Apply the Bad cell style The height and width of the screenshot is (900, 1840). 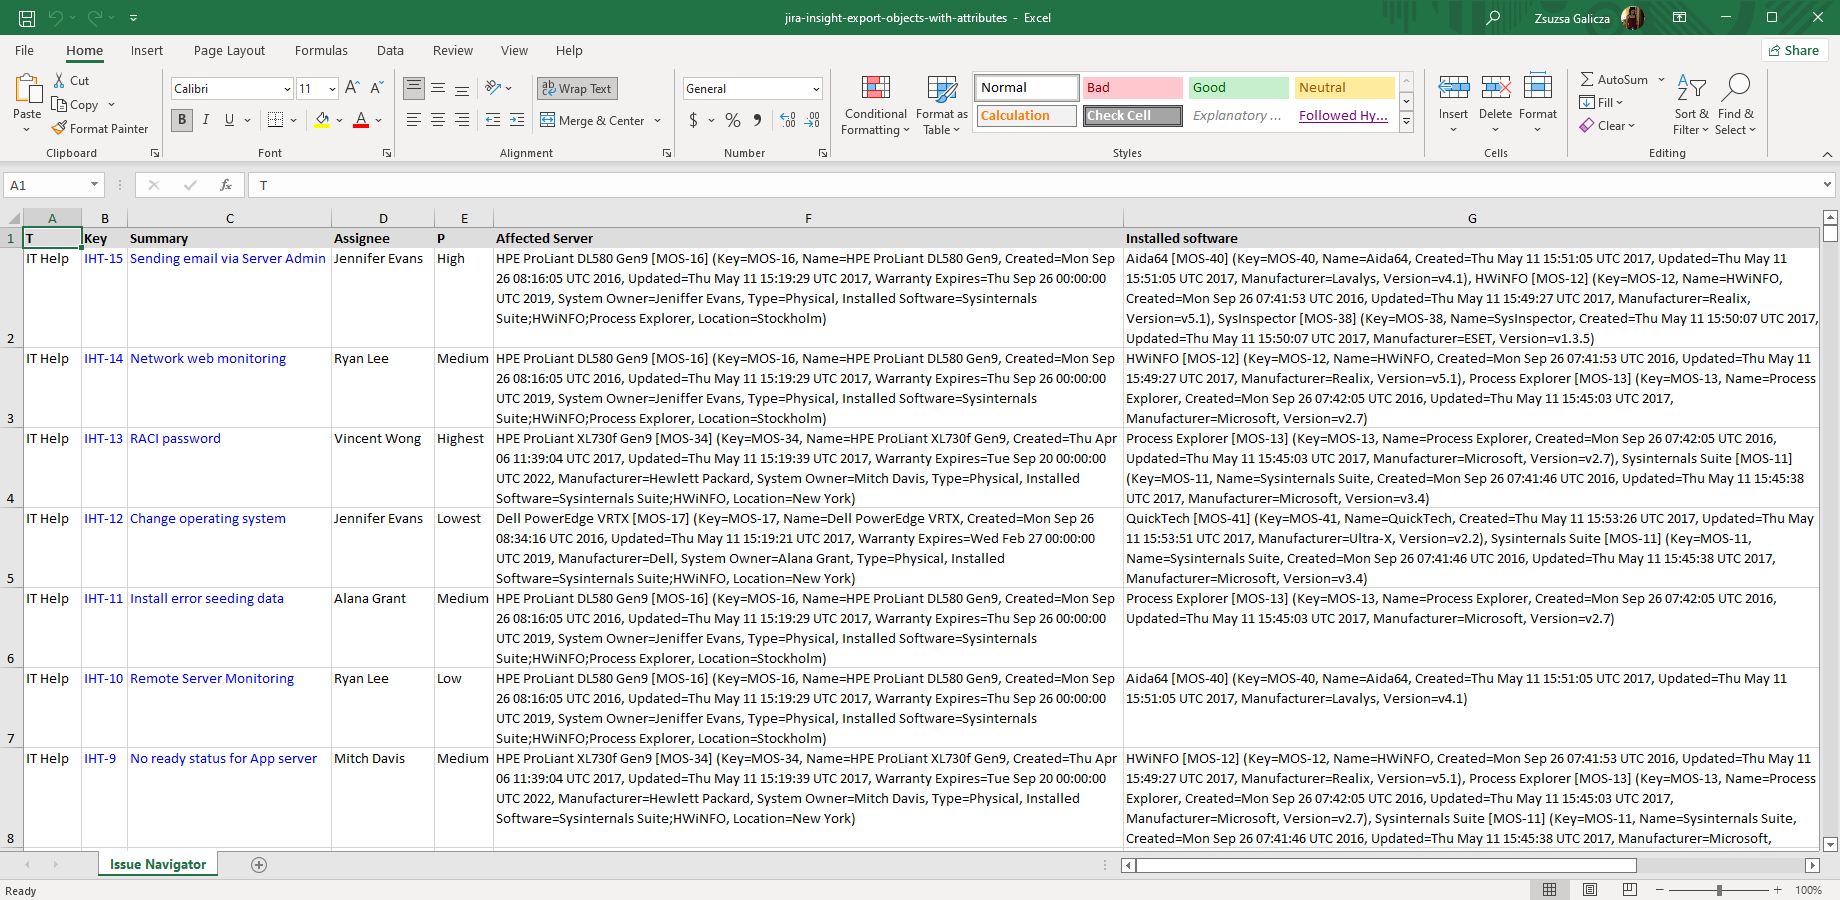click(1133, 88)
